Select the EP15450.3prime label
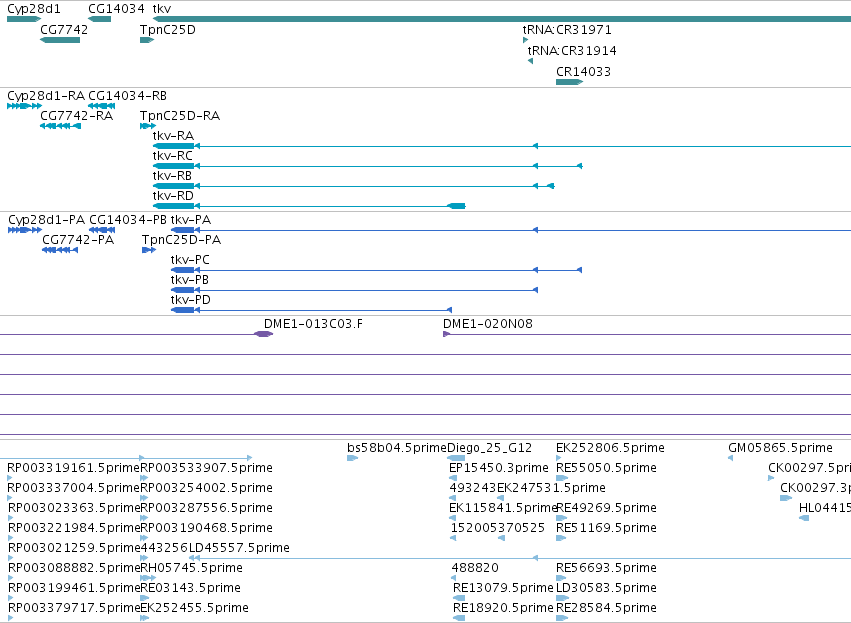The width and height of the screenshot is (851, 623). 499,468
